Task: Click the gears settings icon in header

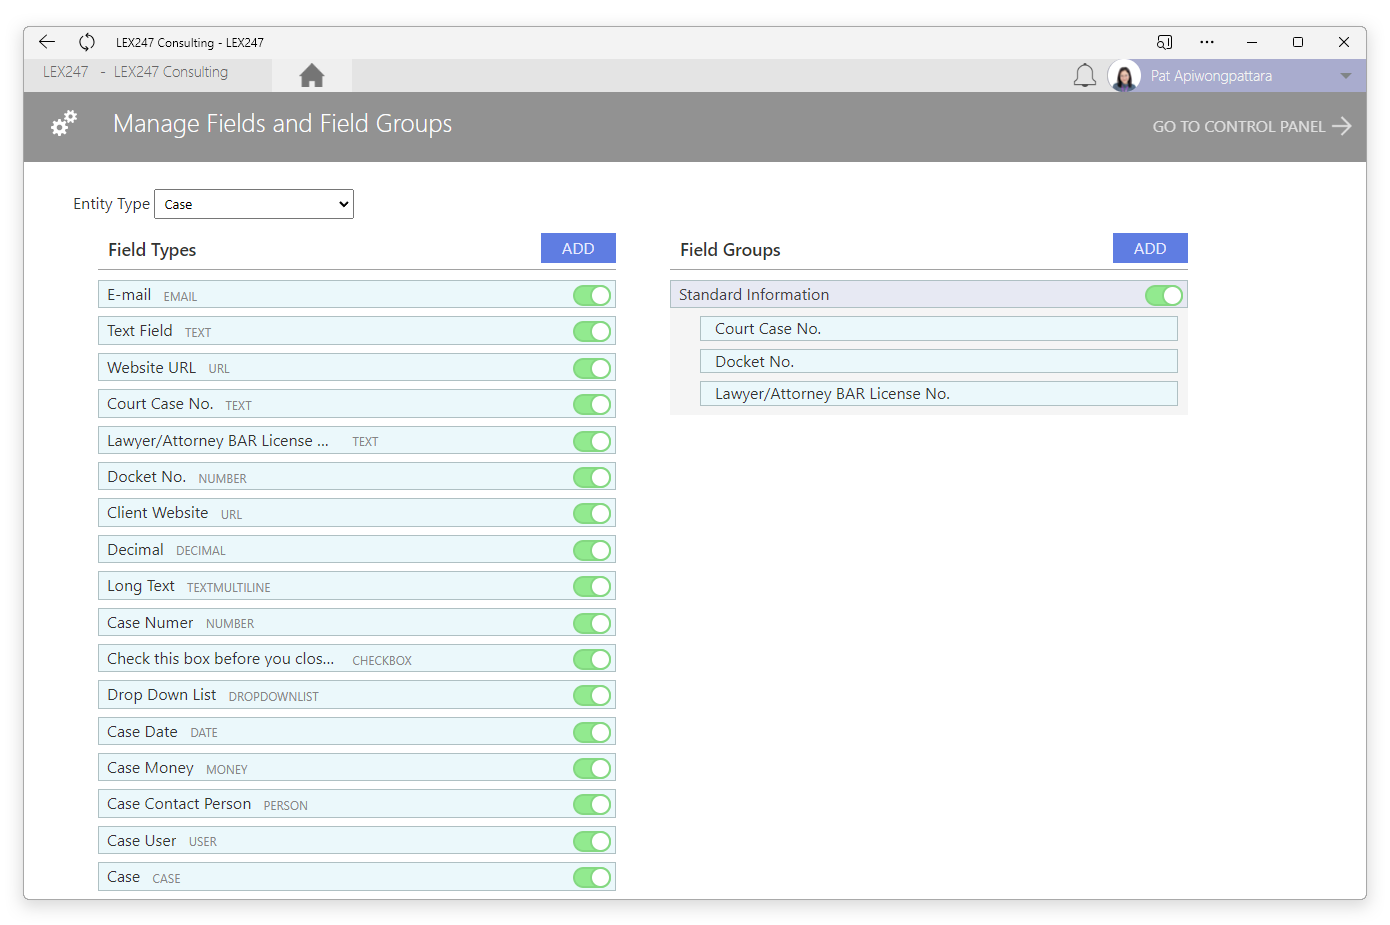Action: (x=64, y=124)
